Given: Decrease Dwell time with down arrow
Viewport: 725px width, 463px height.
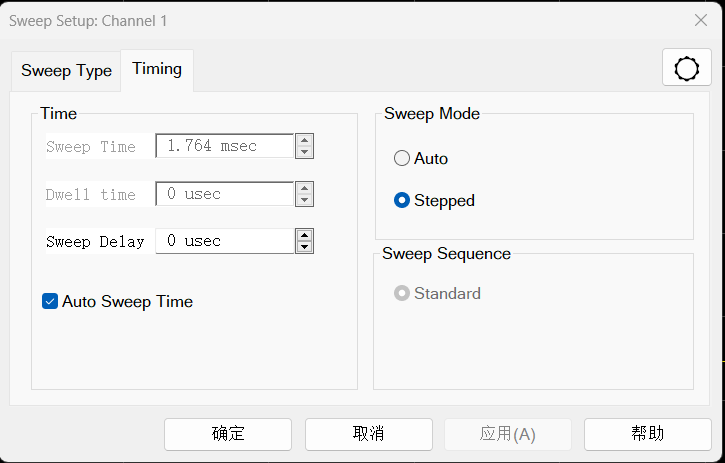Looking at the screenshot, I should pos(305,200).
